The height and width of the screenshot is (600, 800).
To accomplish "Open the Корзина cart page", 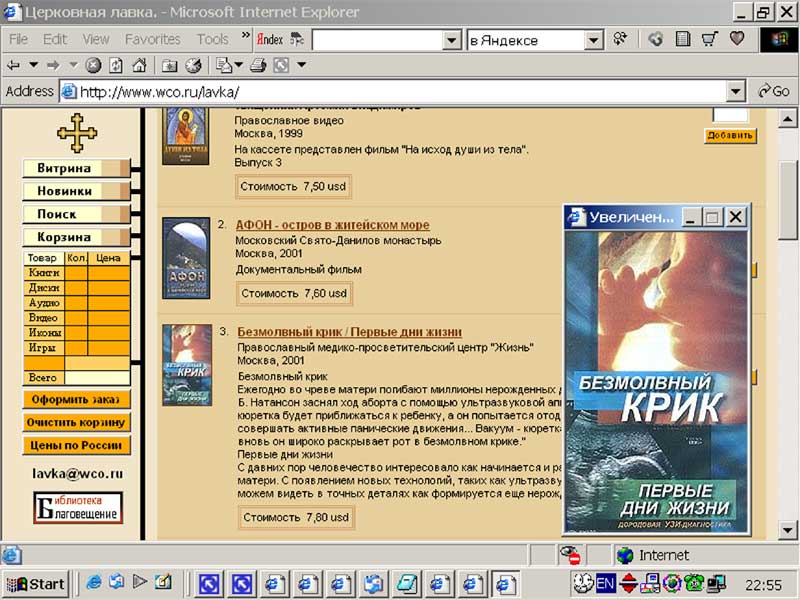I will coord(76,237).
